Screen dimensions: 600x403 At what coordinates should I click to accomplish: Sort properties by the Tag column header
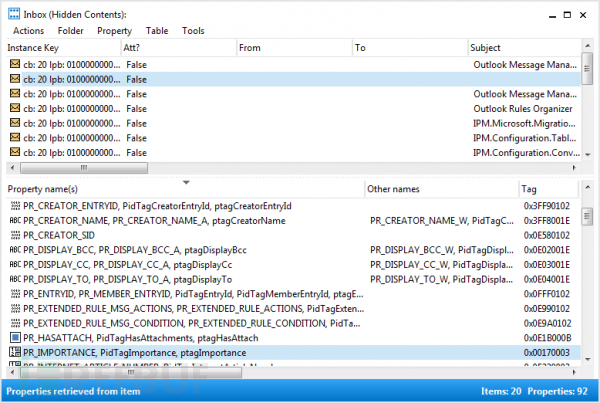pyautogui.click(x=545, y=189)
